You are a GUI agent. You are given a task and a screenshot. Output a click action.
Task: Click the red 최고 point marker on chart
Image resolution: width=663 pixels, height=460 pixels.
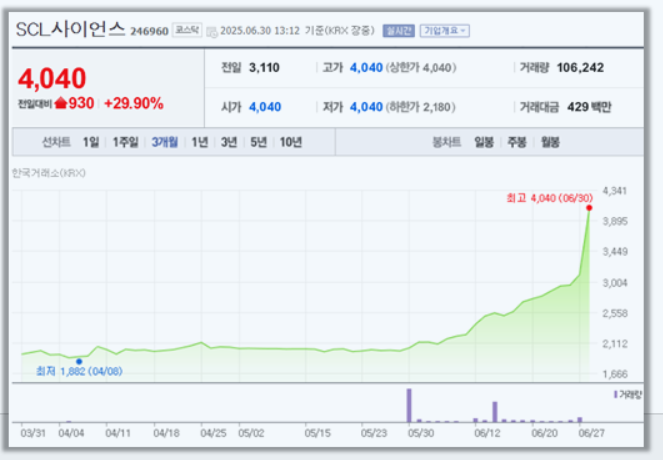point(589,208)
